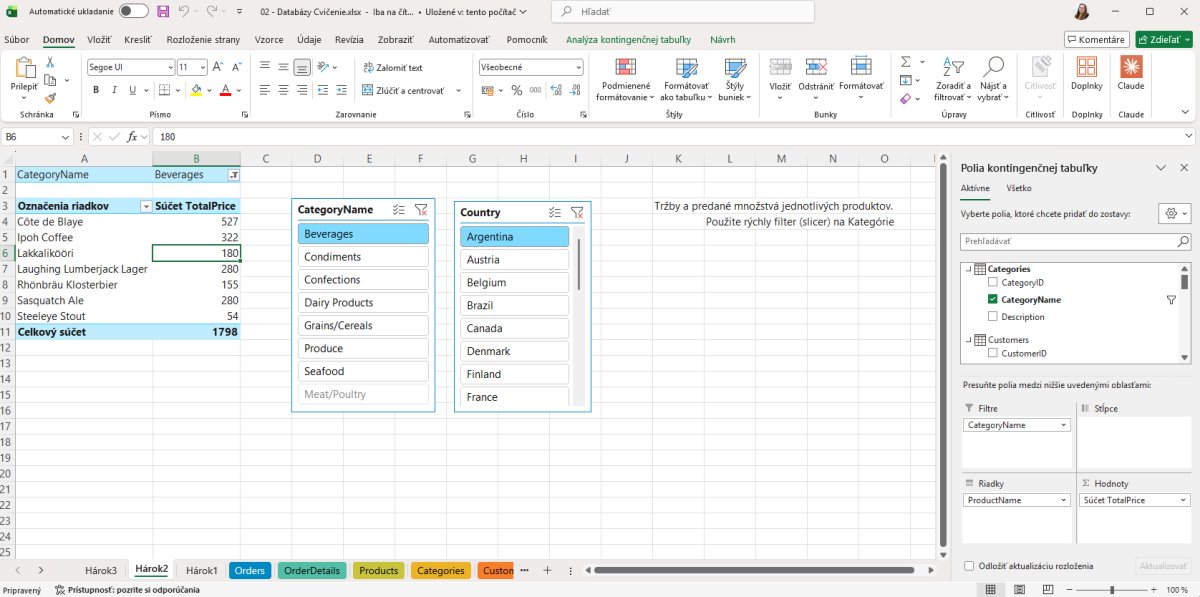Click the Zalomiť text button
Screen dimensions: 1200x597
tap(392, 68)
